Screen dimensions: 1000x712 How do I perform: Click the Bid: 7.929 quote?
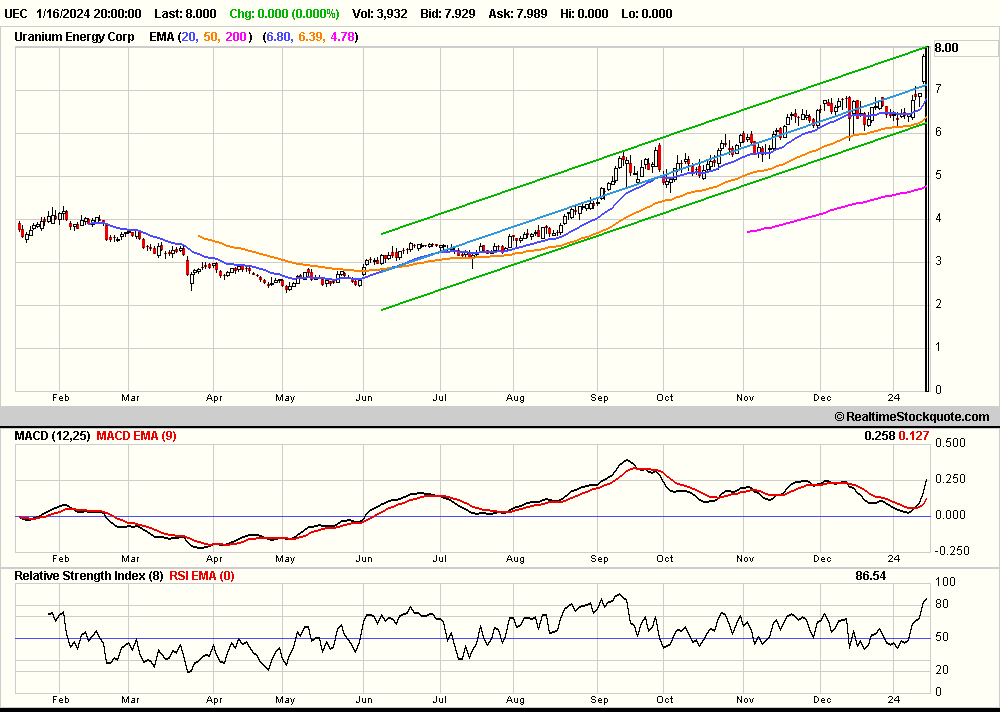tap(448, 13)
